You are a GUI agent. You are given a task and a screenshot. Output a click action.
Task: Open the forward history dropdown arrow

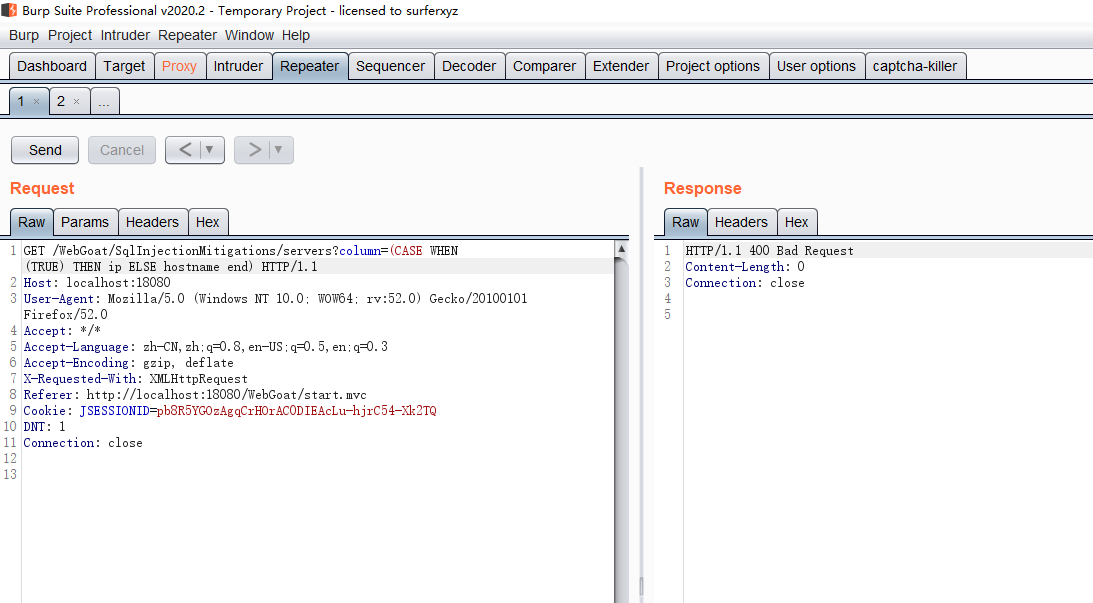click(278, 150)
